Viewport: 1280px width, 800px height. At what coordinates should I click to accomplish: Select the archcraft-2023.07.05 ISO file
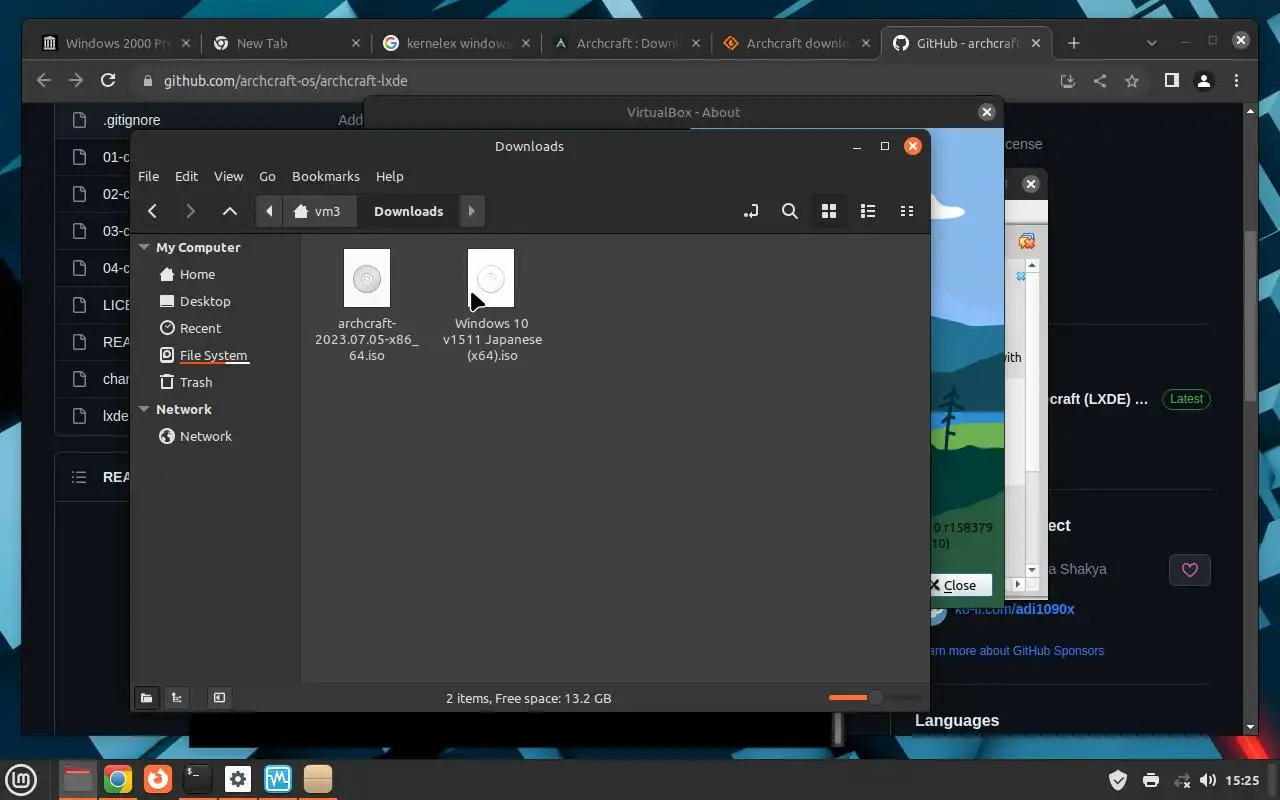[x=367, y=305]
